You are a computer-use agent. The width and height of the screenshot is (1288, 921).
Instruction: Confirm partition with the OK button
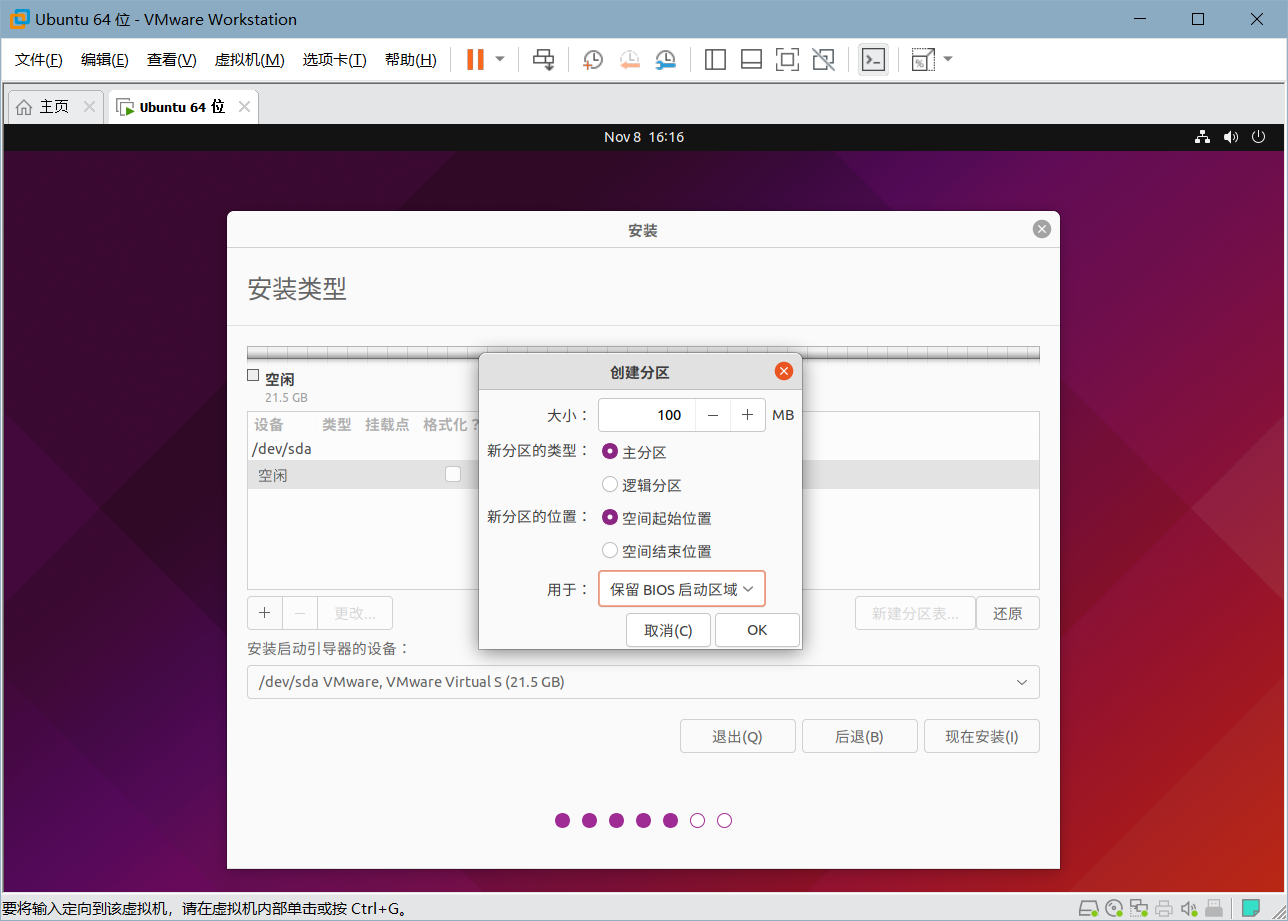click(757, 630)
